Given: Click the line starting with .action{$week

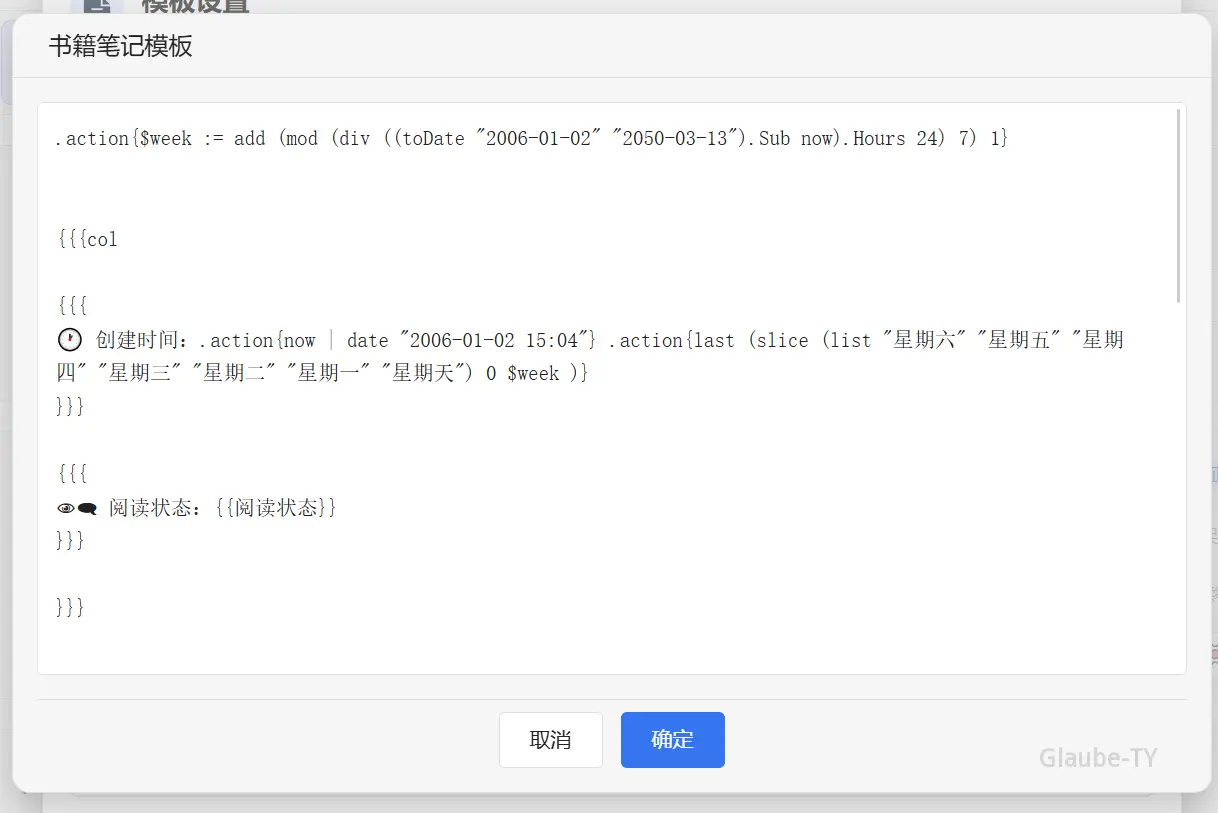Looking at the screenshot, I should click(x=532, y=139).
